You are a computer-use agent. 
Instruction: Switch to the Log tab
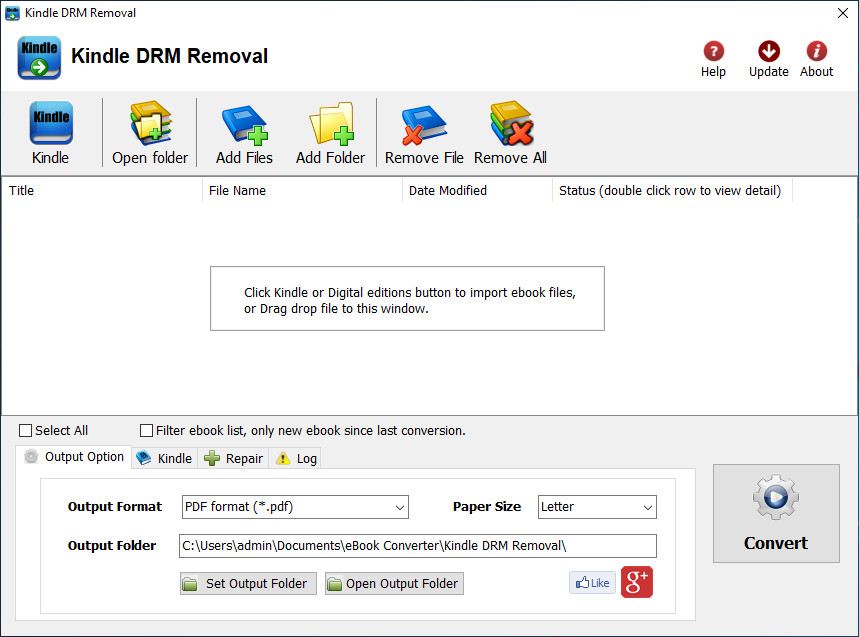295,458
